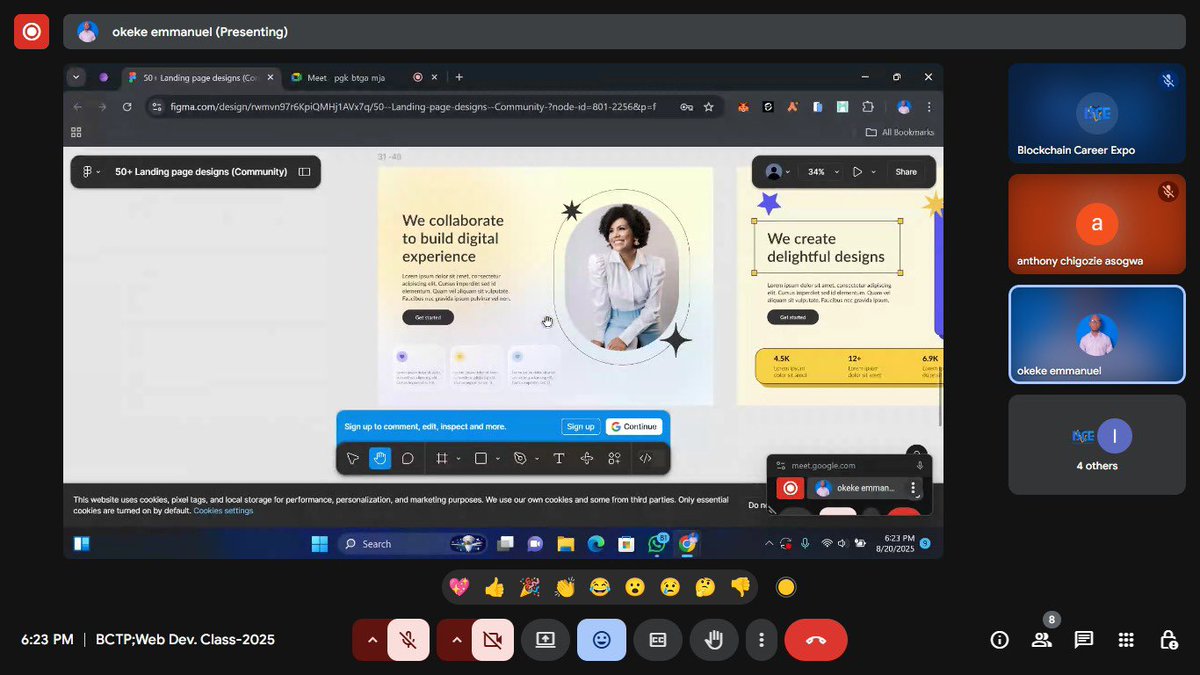This screenshot has width=1200, height=675.
Task: Toggle the reactions emoji bar
Action: tap(602, 640)
